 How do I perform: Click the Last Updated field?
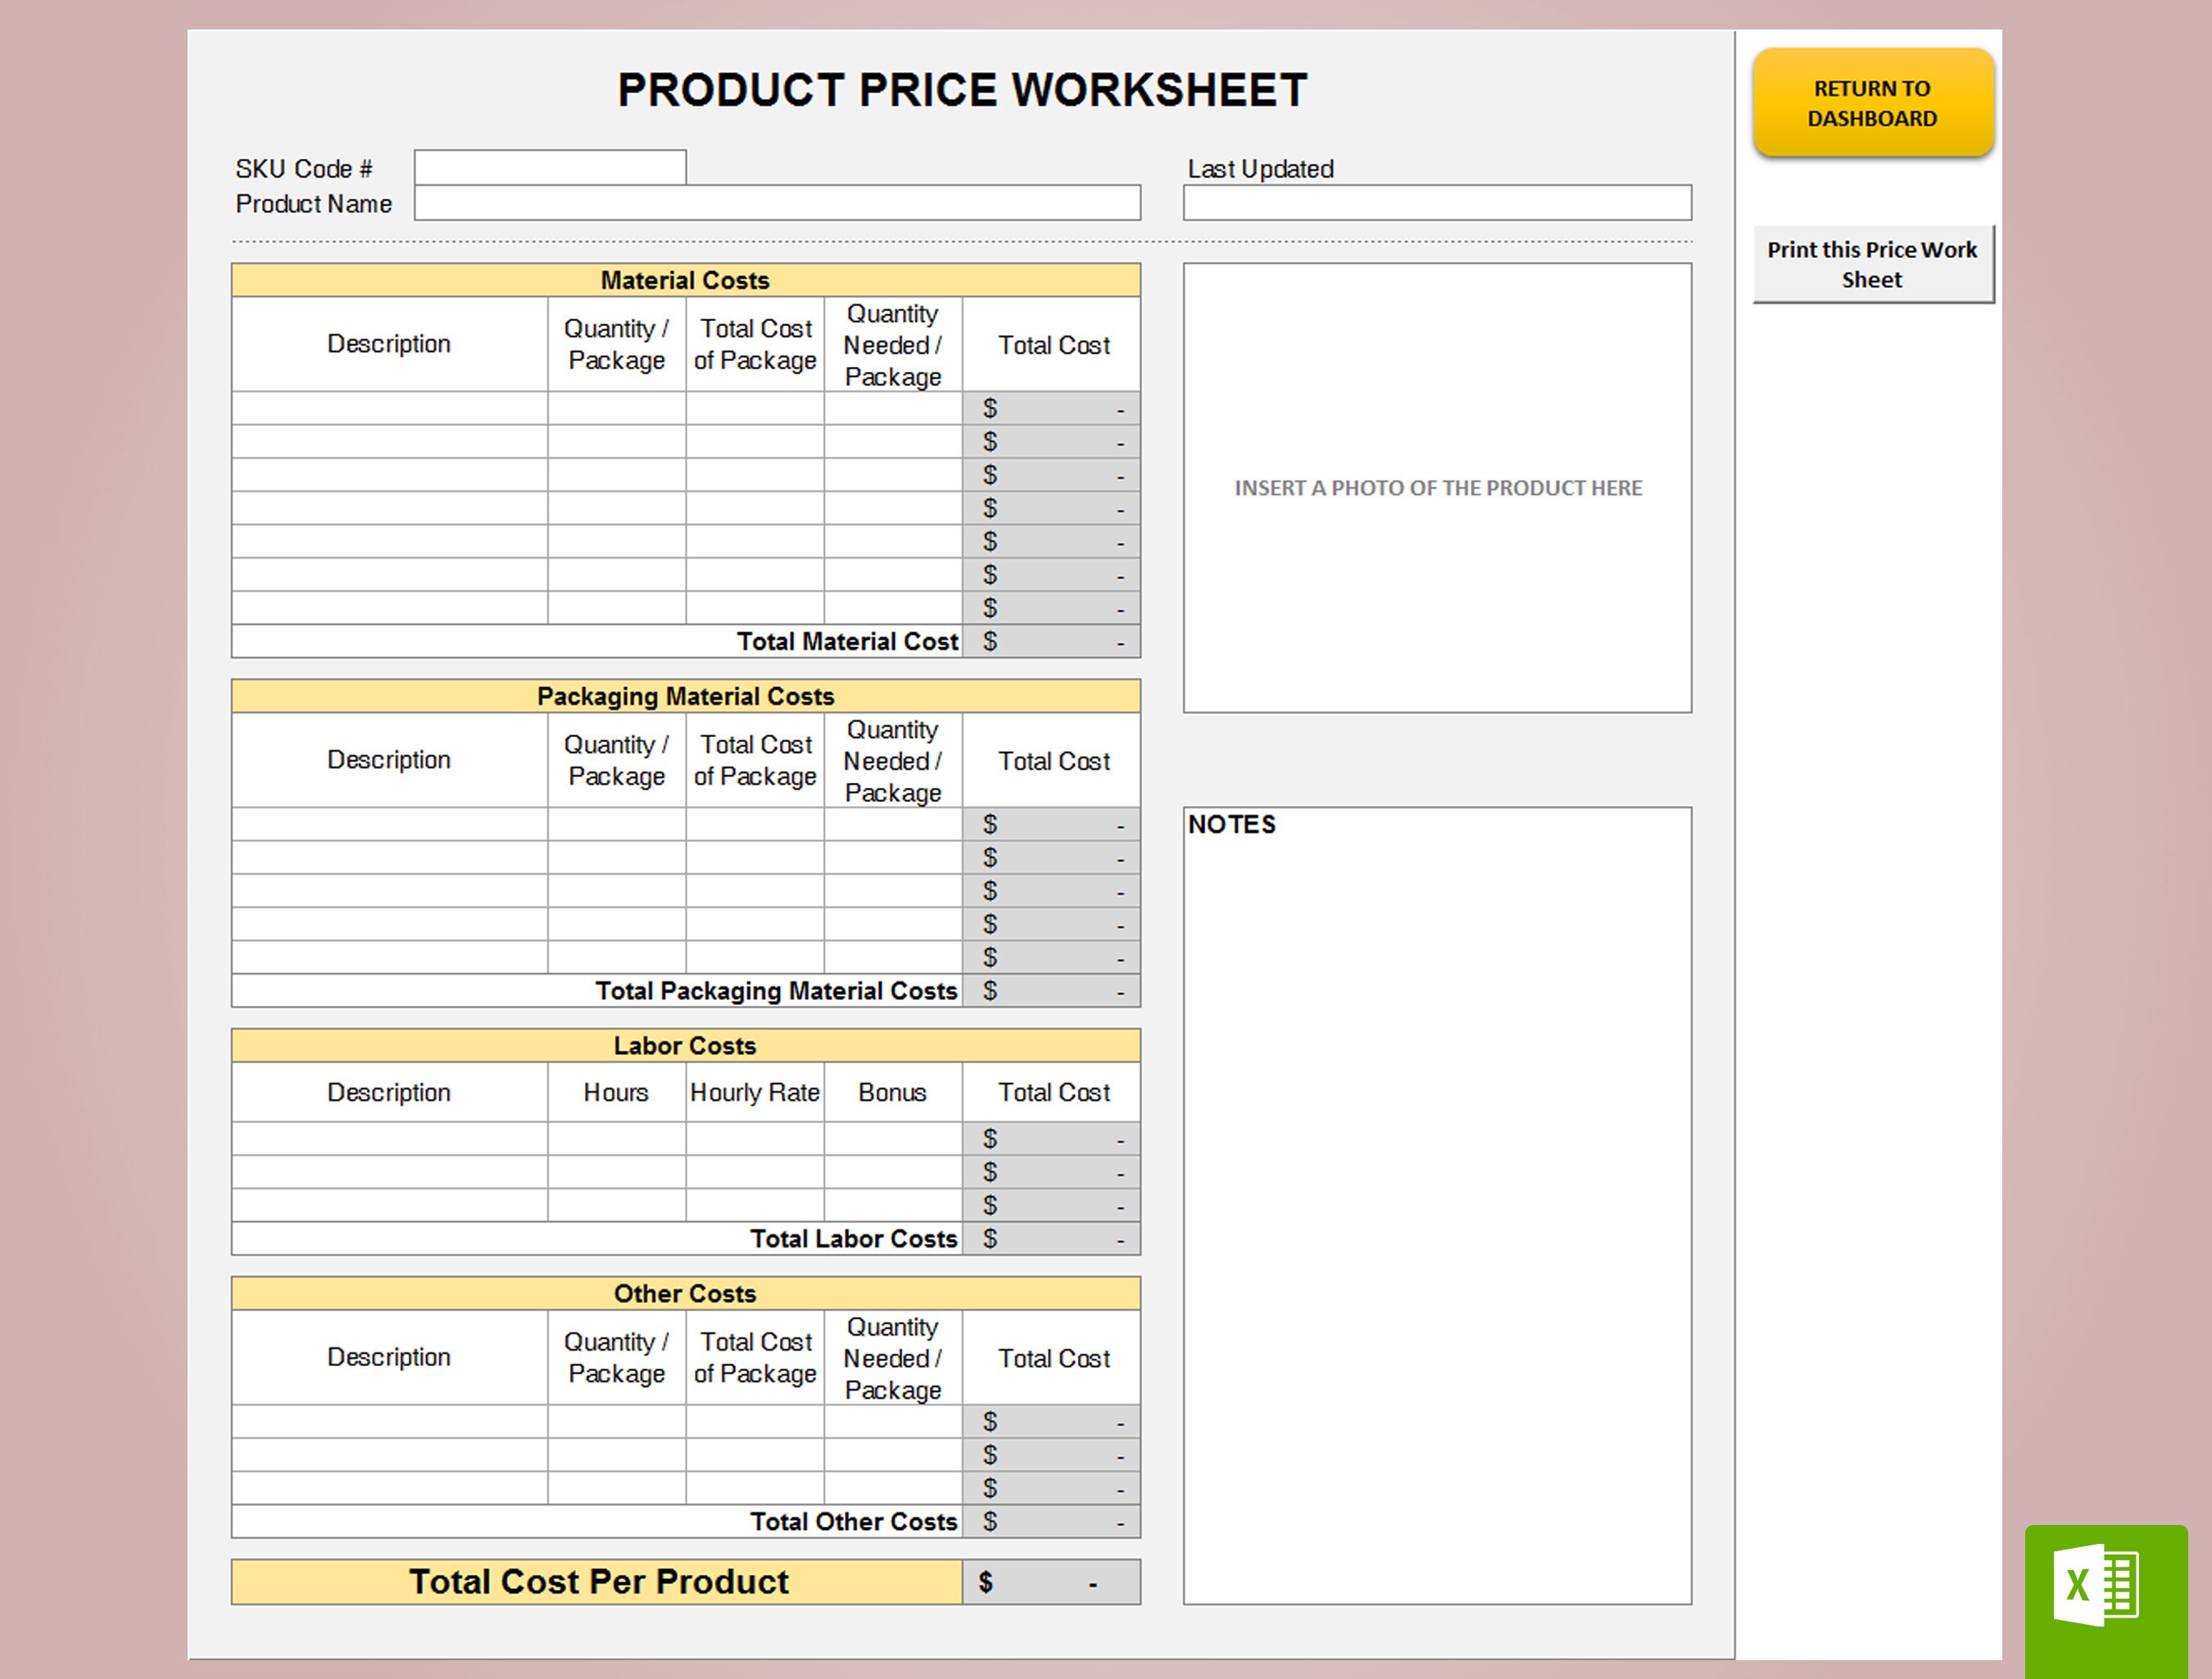click(1436, 203)
